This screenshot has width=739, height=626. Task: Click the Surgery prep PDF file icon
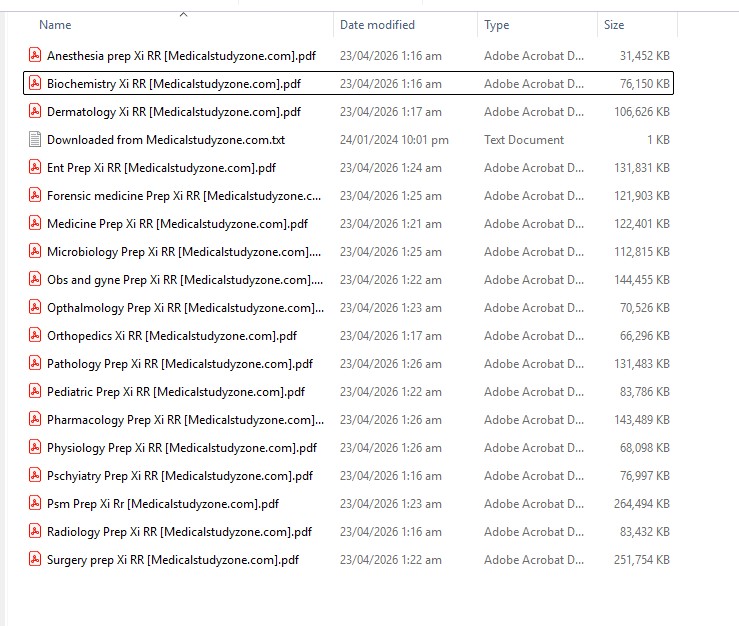[x=35, y=560]
